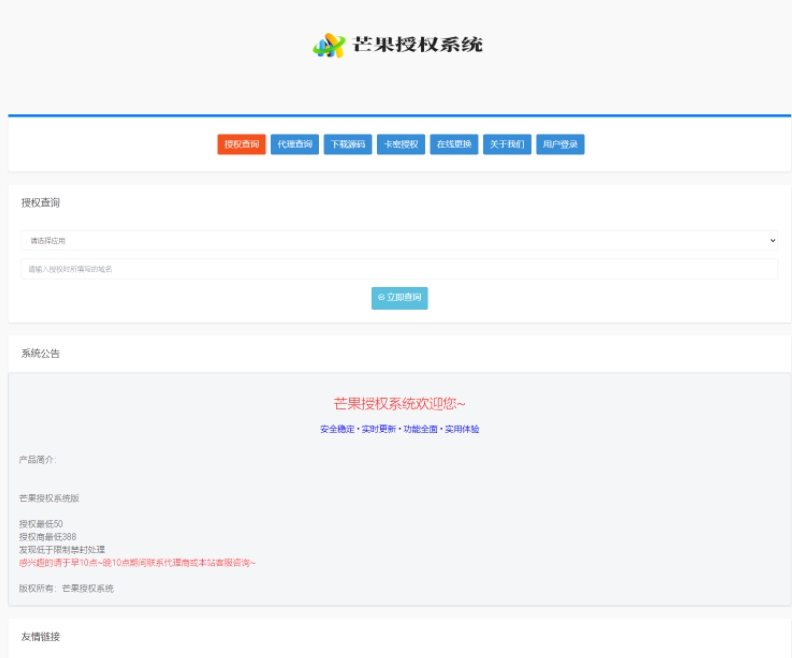Click the 授权查询 section heading
The height and width of the screenshot is (658, 792).
click(x=40, y=203)
